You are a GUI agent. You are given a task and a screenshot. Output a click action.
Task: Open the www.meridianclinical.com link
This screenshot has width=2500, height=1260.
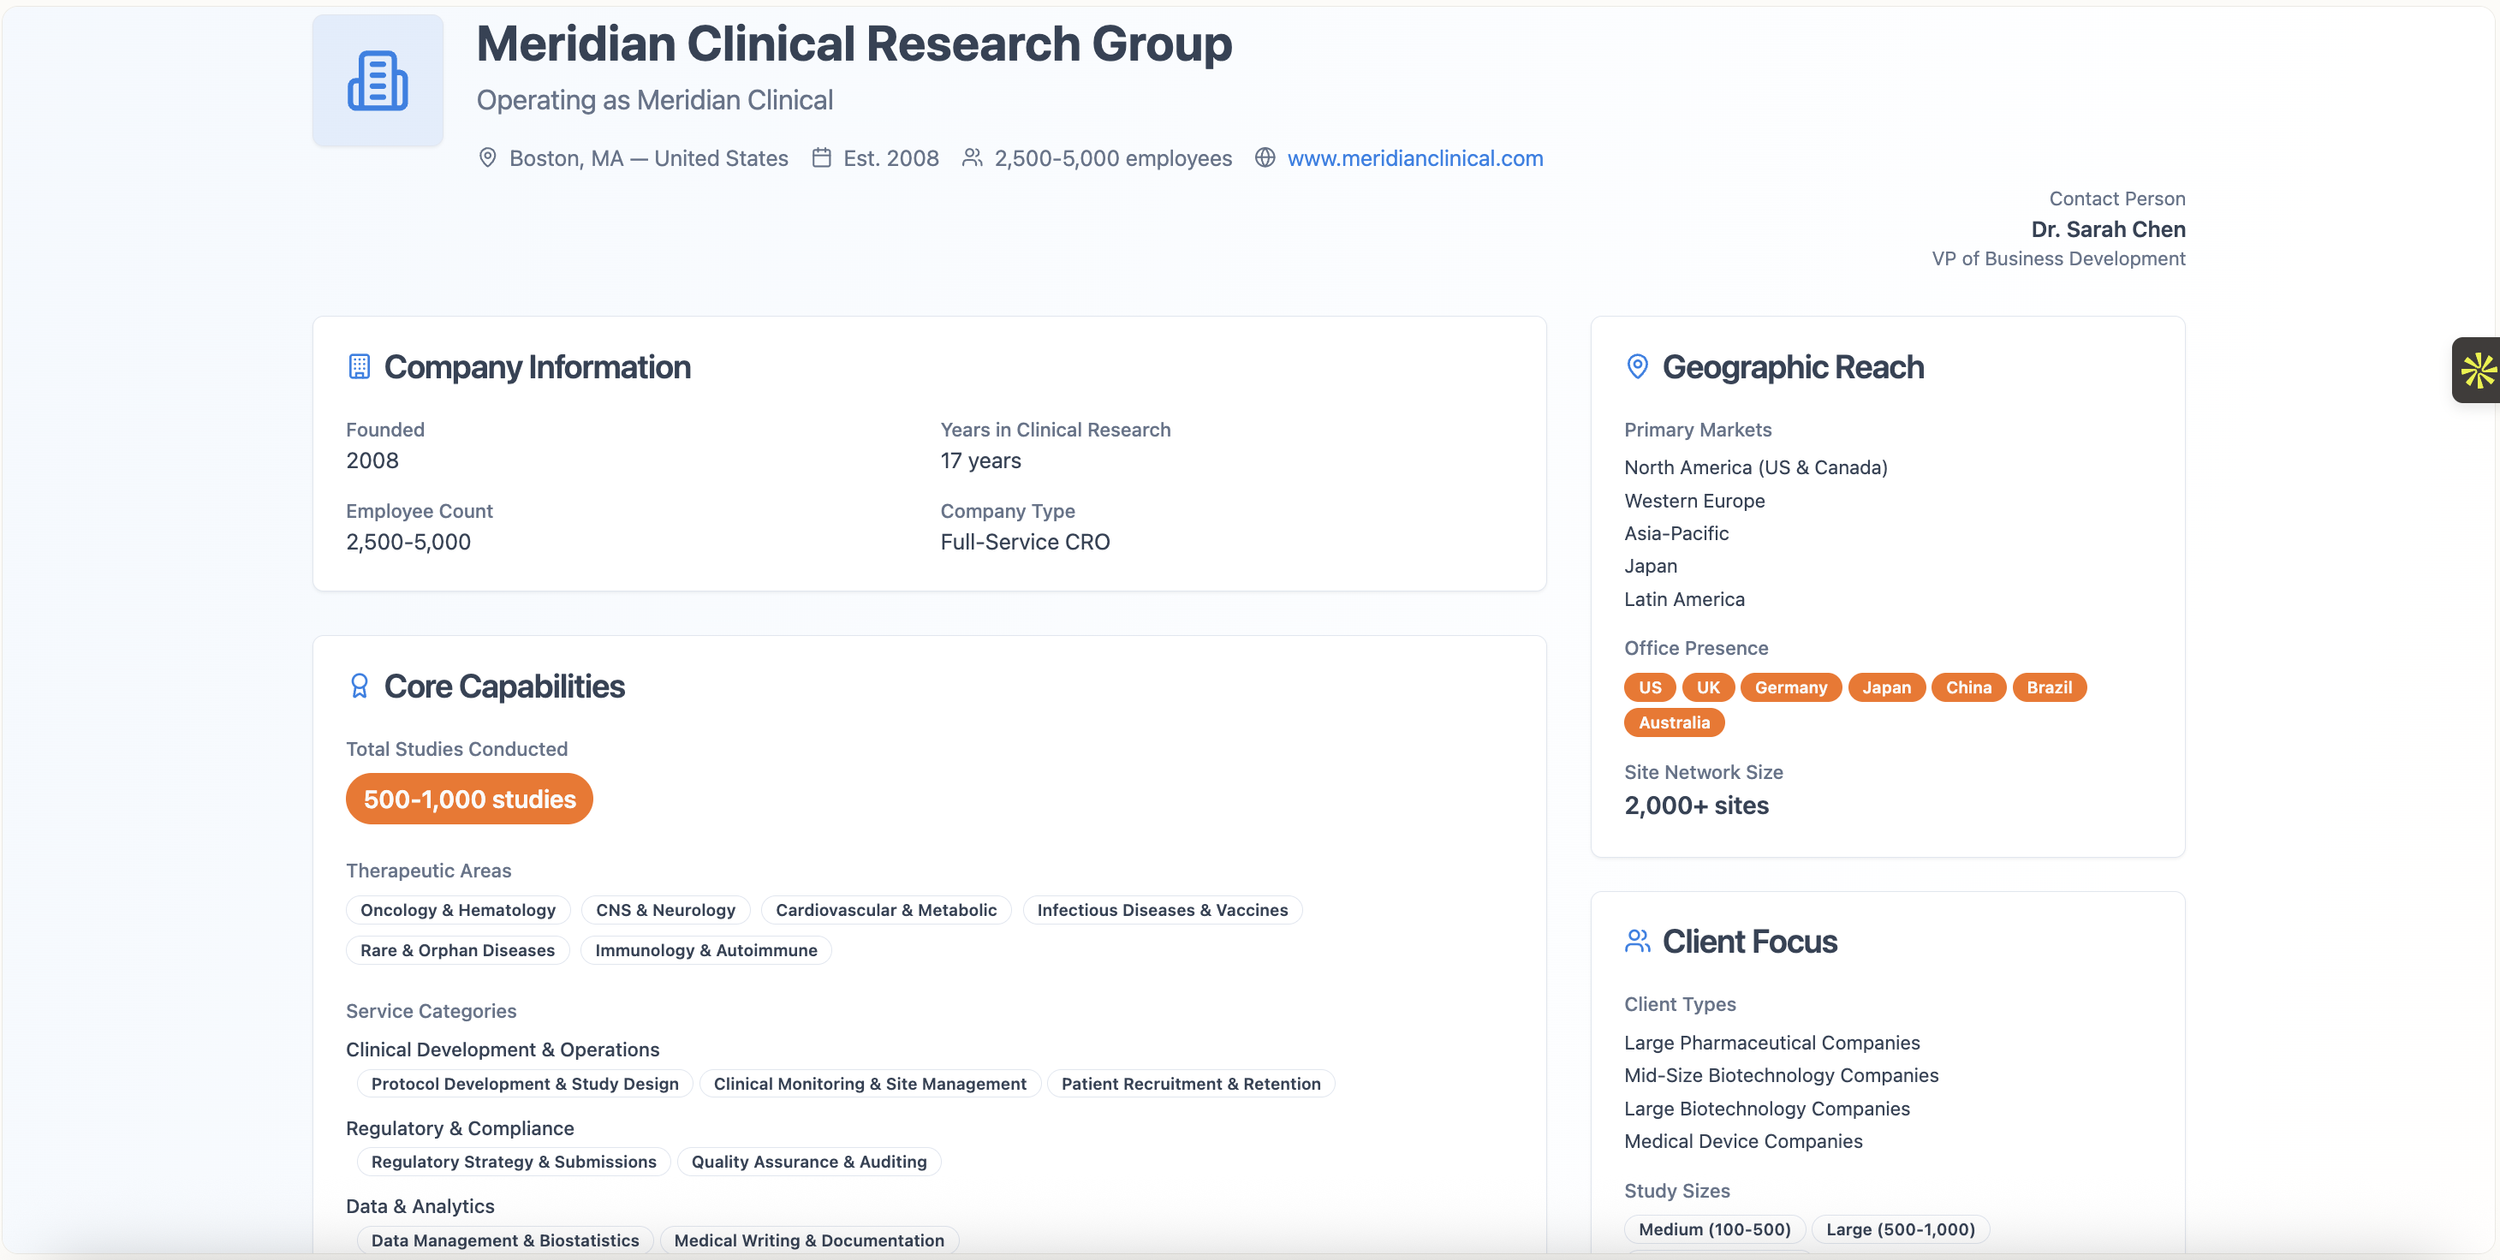pyautogui.click(x=1415, y=158)
